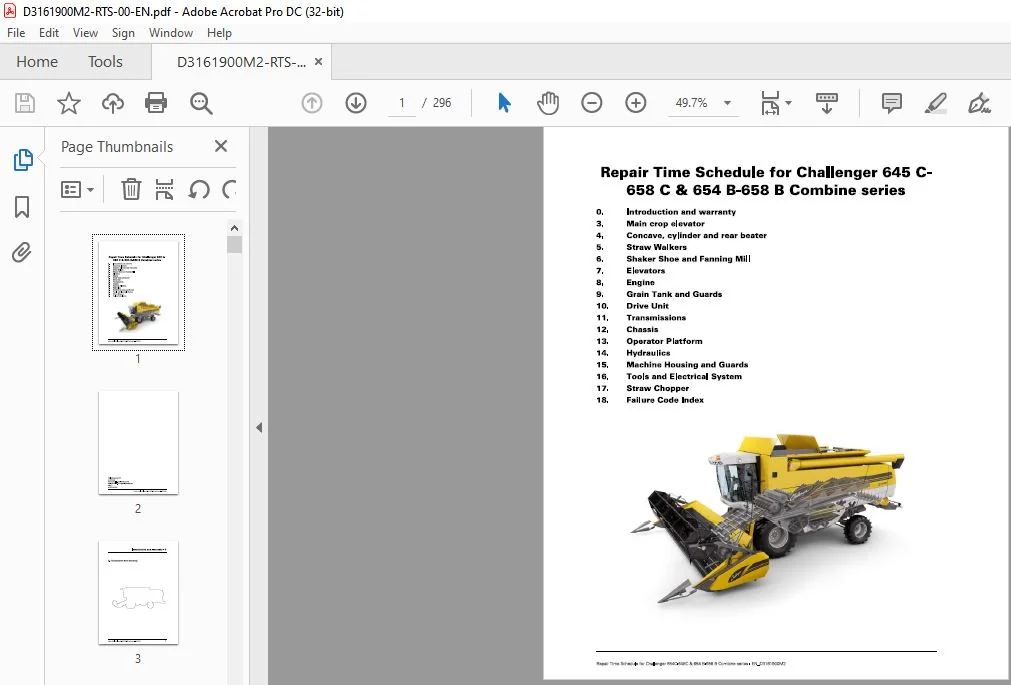The width and height of the screenshot is (1011, 685).
Task: Click the page number input field
Action: coord(402,103)
